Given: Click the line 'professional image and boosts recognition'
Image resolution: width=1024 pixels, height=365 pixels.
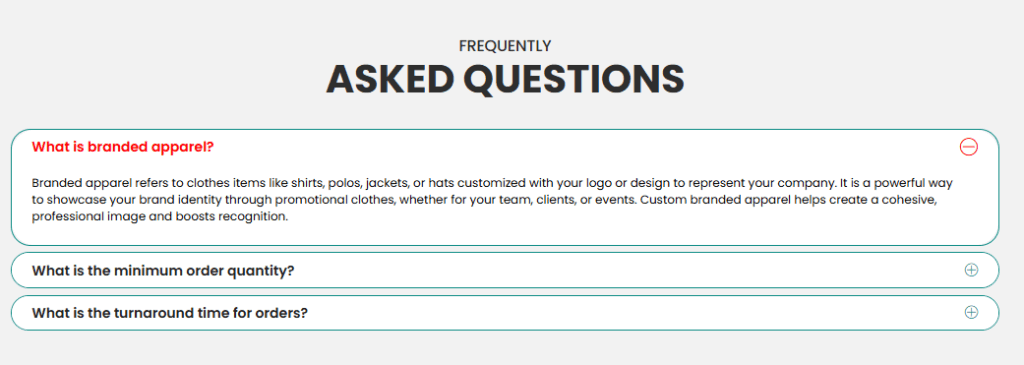Looking at the screenshot, I should click(x=160, y=217).
